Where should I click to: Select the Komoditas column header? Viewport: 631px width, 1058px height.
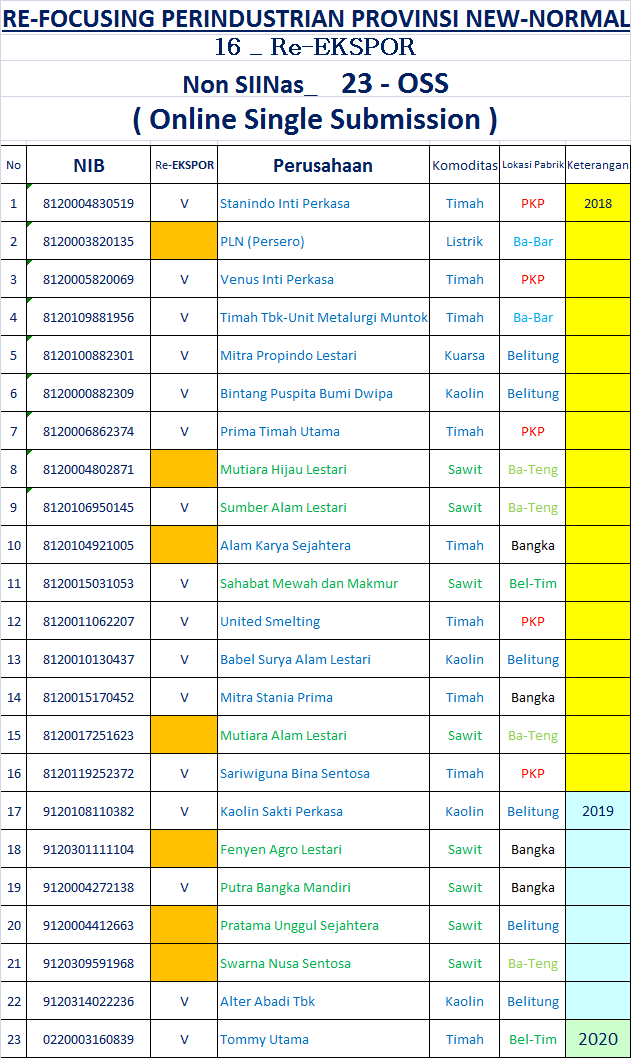click(x=464, y=165)
